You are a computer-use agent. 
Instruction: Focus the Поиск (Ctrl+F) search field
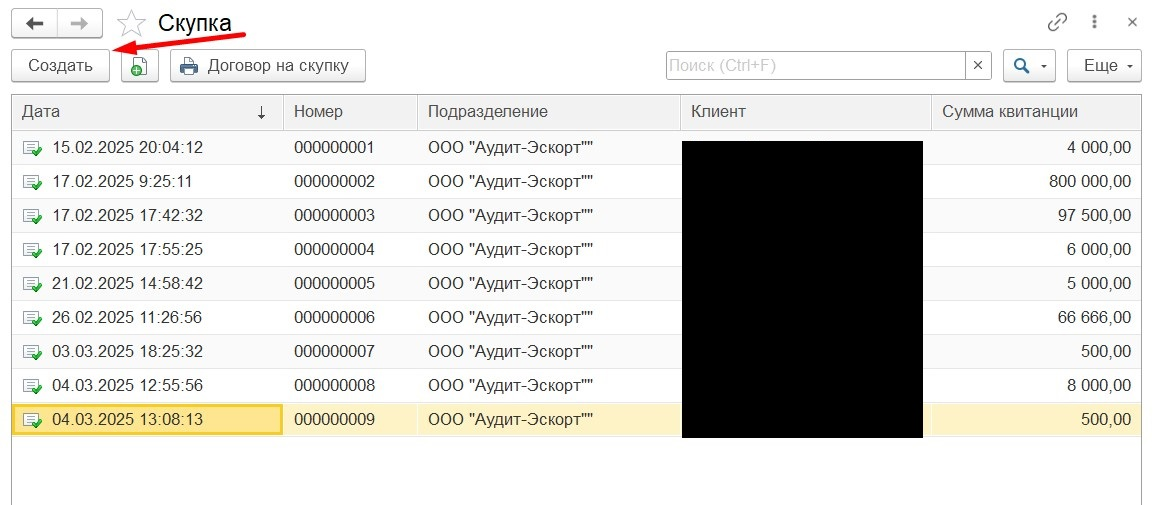click(x=816, y=66)
